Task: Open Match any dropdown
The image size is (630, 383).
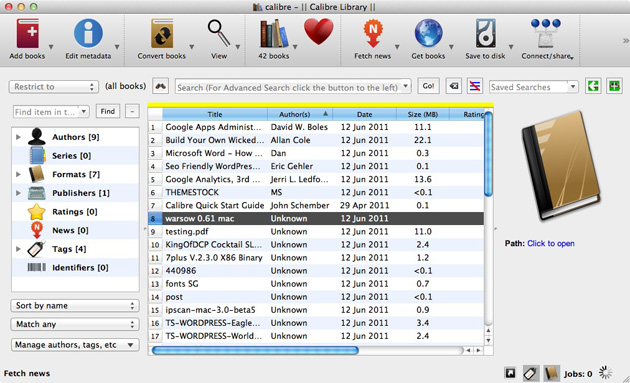Action: tap(75, 324)
